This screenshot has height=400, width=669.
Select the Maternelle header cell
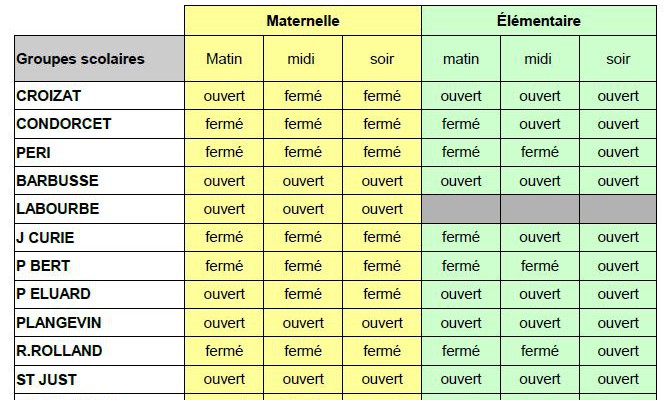tap(303, 20)
